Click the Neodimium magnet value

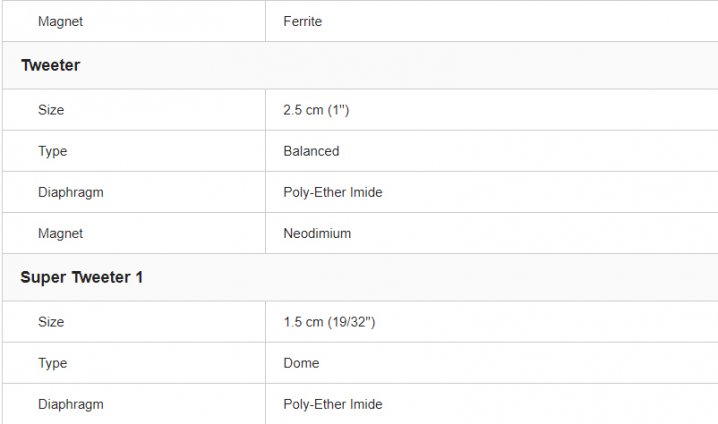pos(317,233)
